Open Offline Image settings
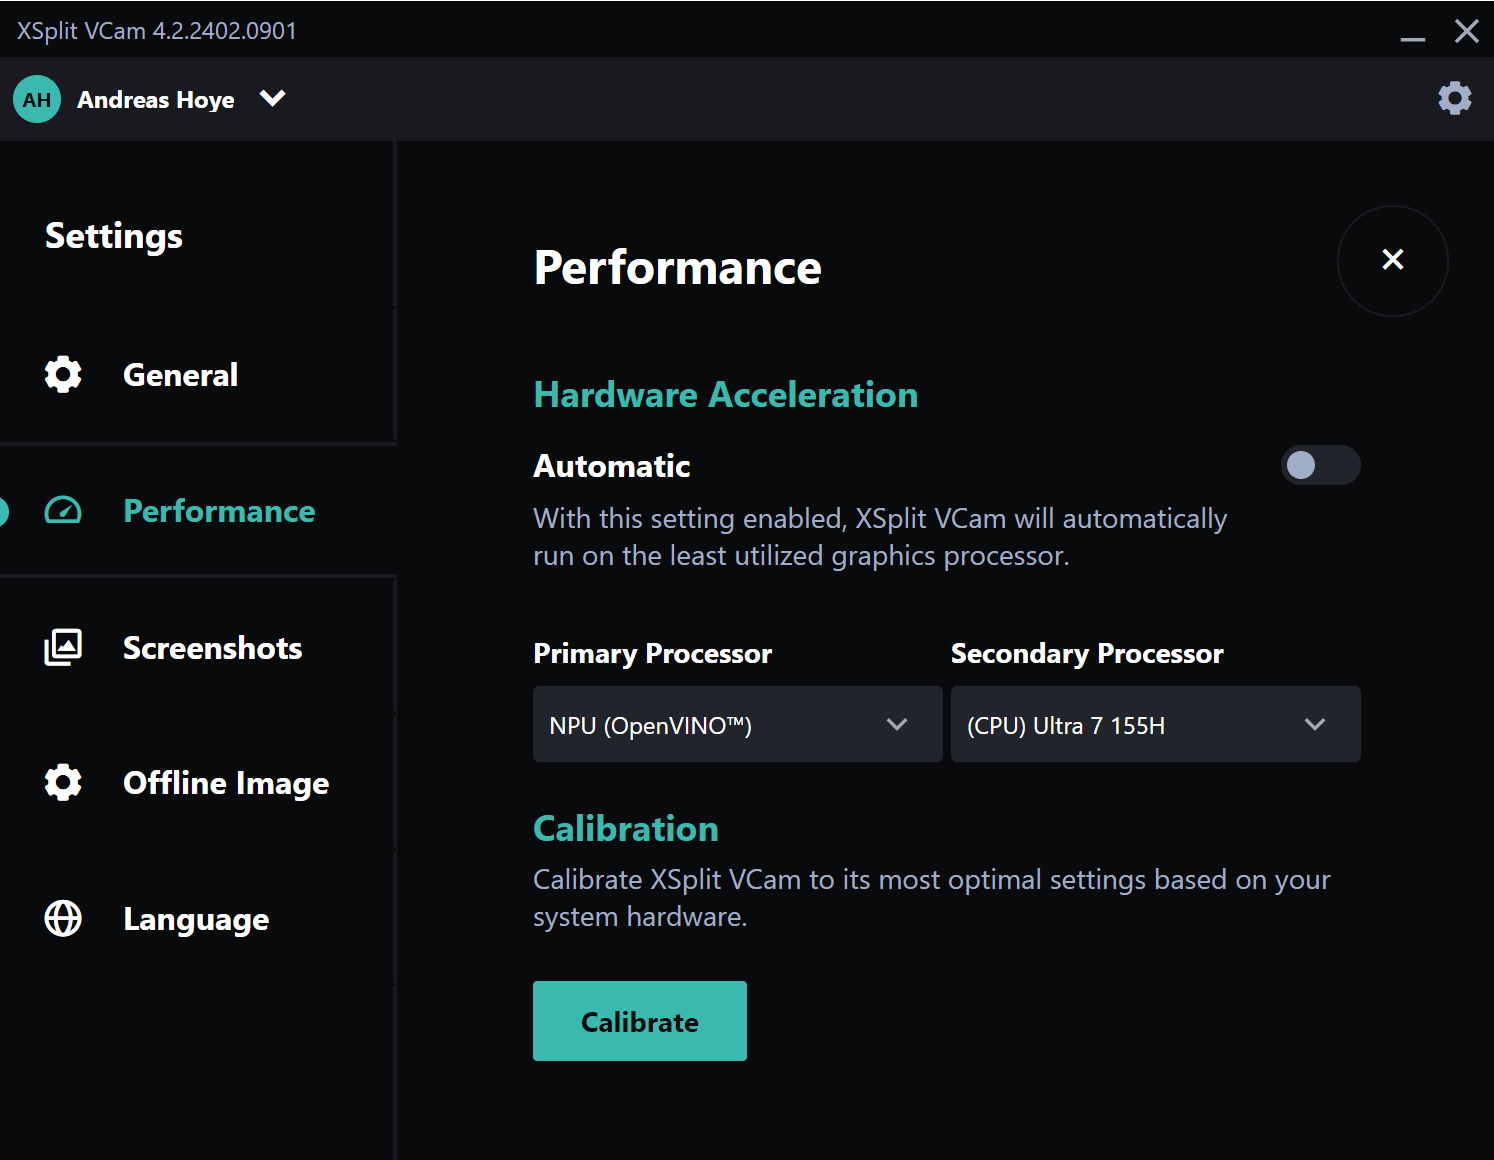 [198, 783]
